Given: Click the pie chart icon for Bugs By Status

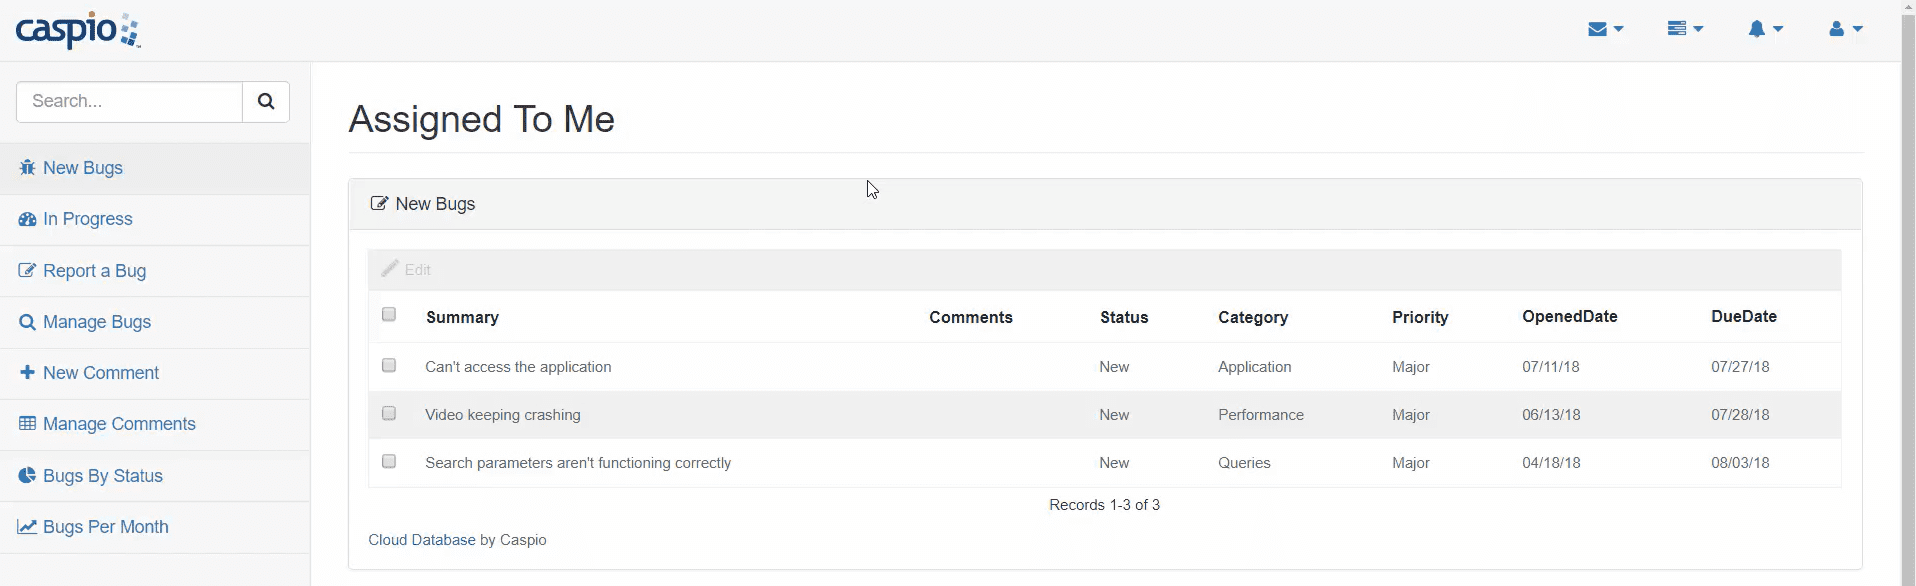Looking at the screenshot, I should (27, 476).
